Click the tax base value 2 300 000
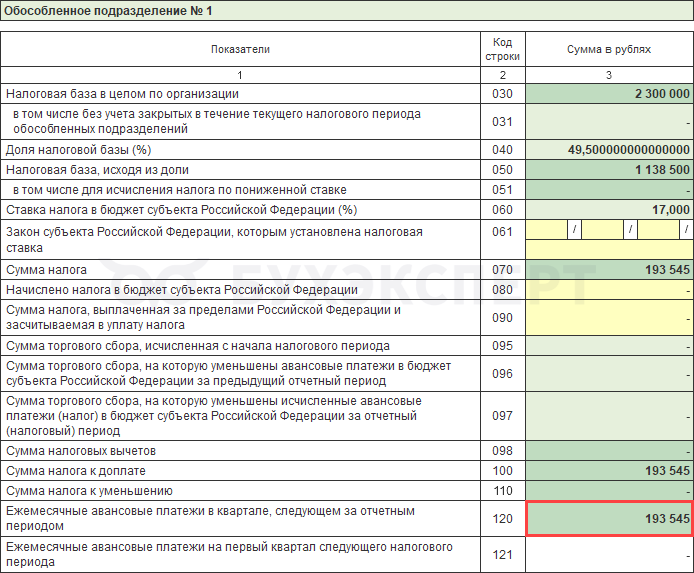The image size is (694, 573). pyautogui.click(x=609, y=94)
